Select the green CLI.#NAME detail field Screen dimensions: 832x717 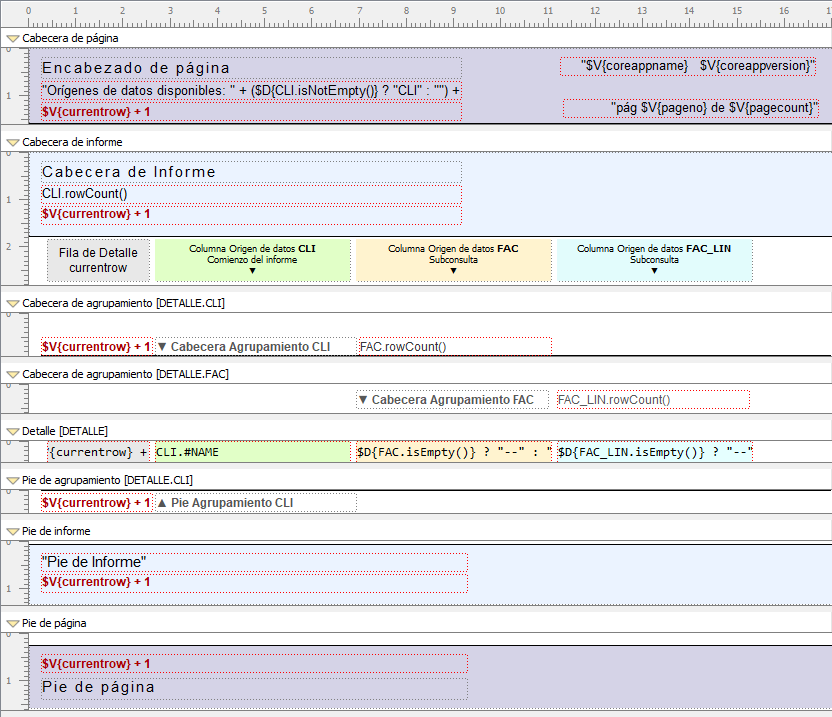click(252, 452)
